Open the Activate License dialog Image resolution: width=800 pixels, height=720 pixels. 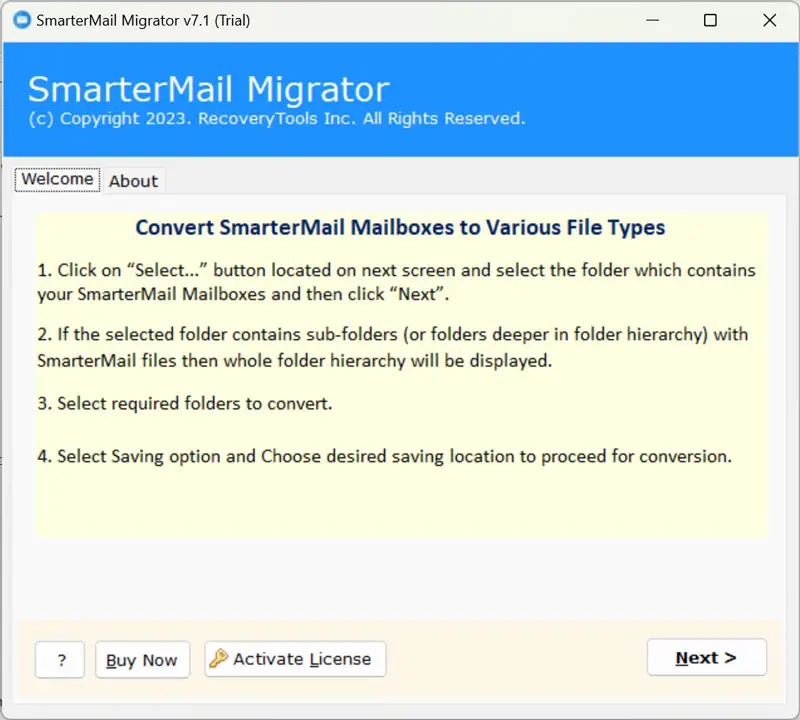(x=294, y=659)
